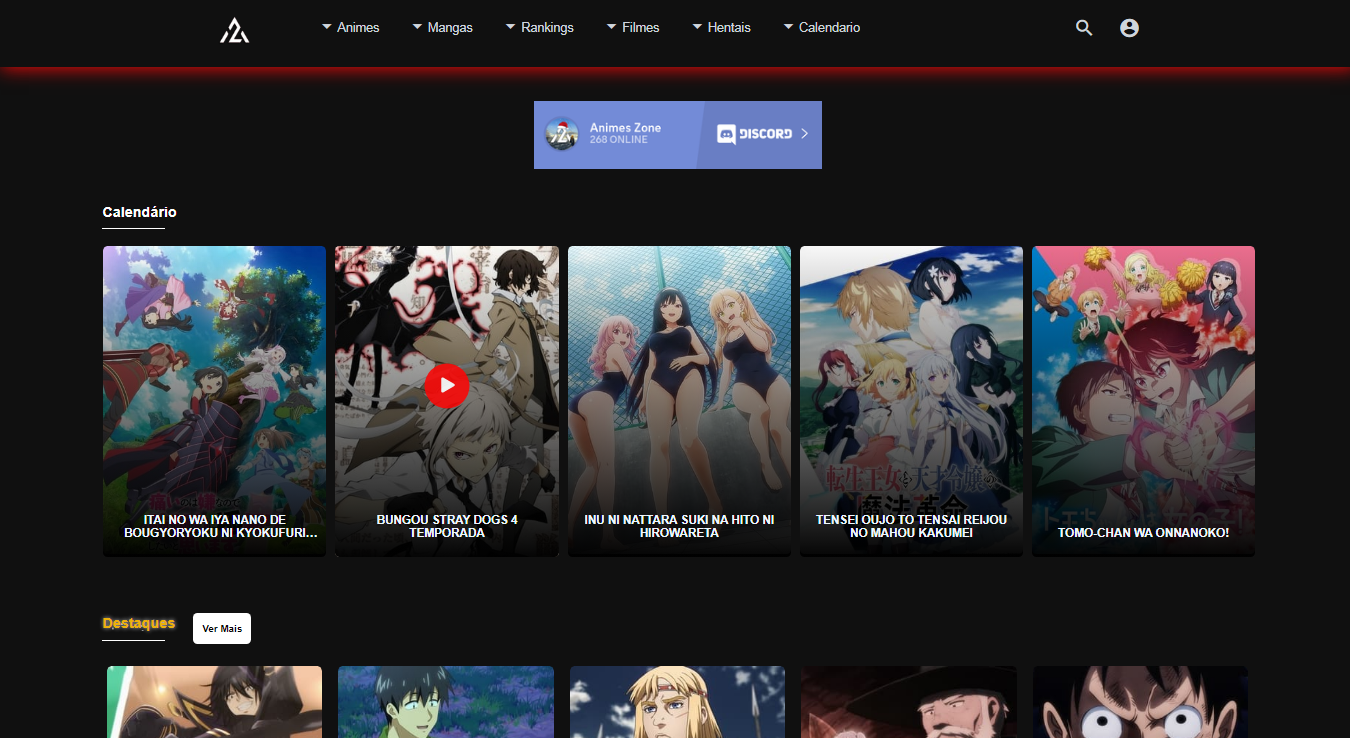Open Tomo-chan wa Onnanoko card

[x=1143, y=401]
